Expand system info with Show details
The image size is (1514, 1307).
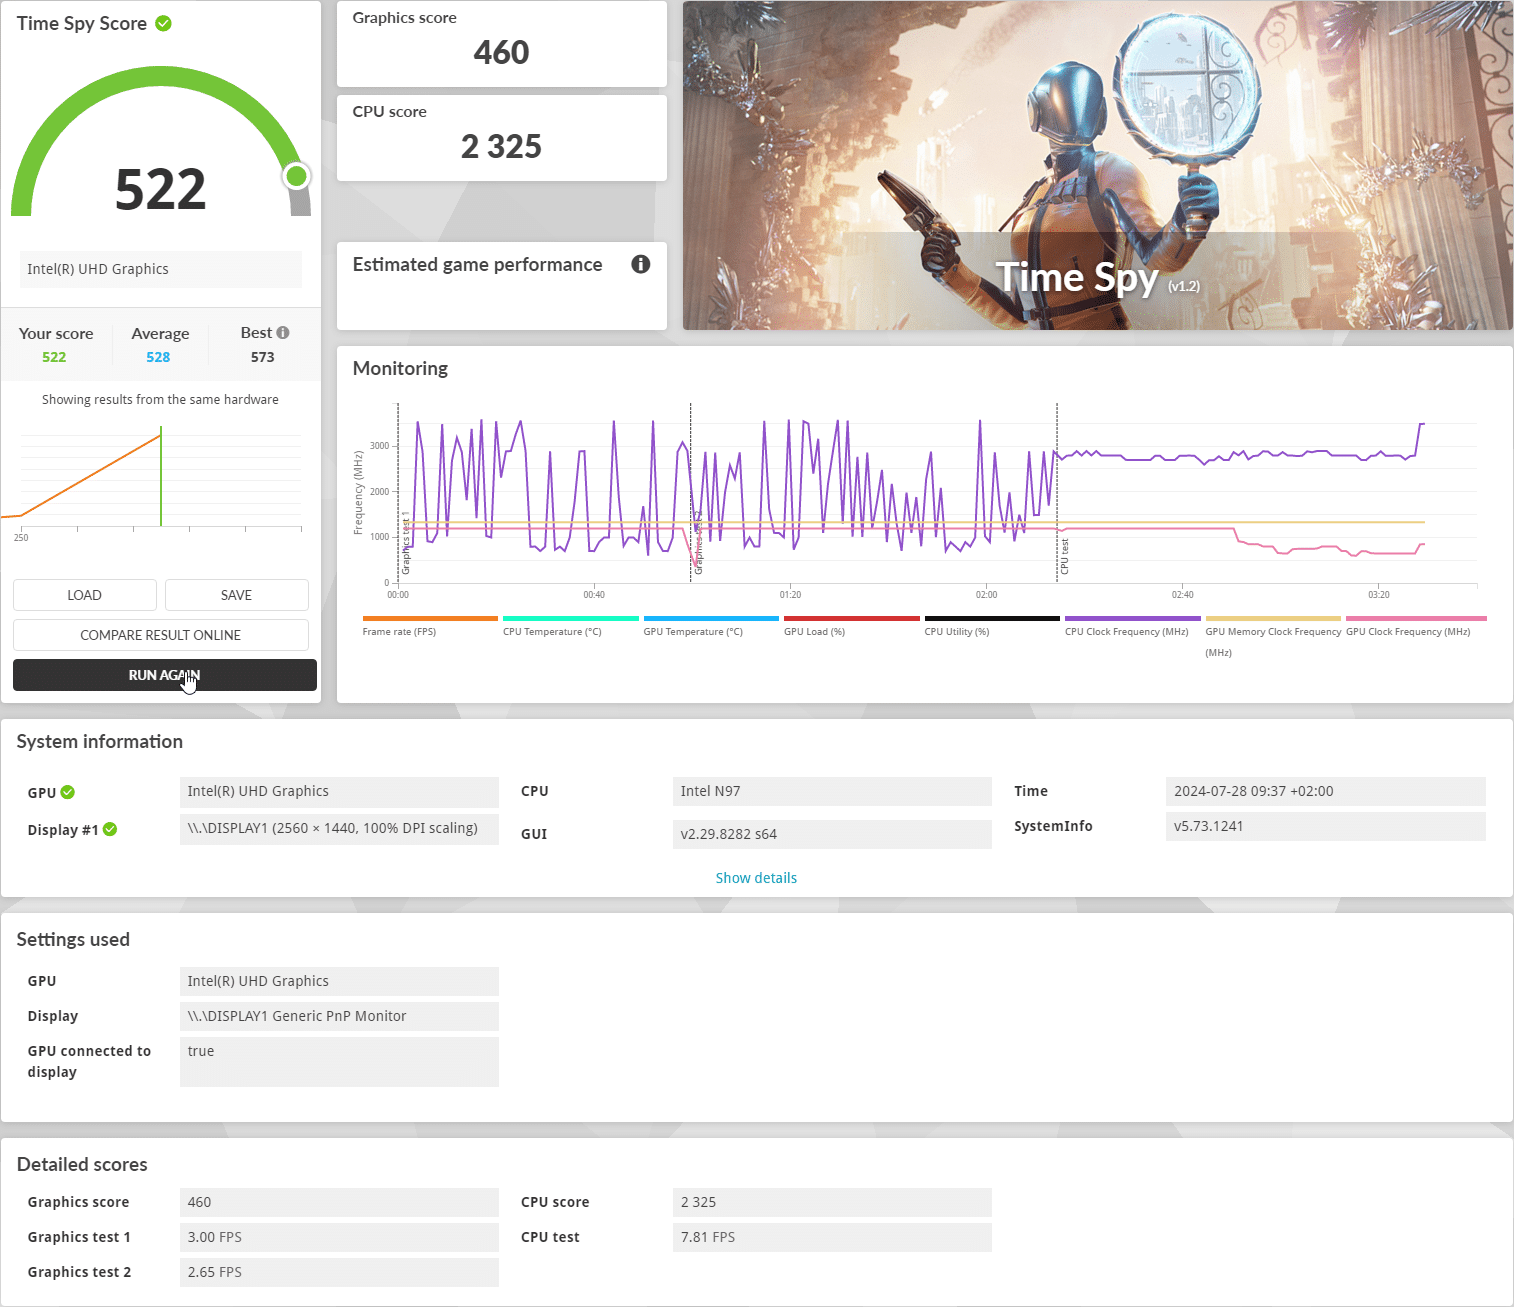[756, 878]
